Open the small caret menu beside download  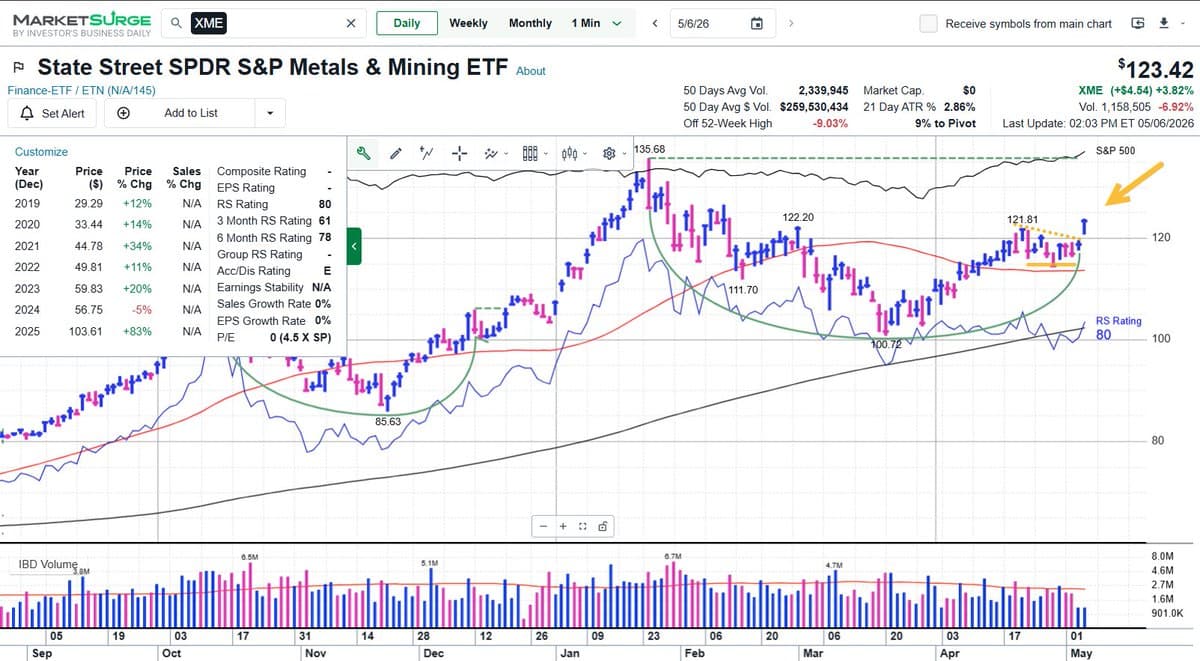1182,24
